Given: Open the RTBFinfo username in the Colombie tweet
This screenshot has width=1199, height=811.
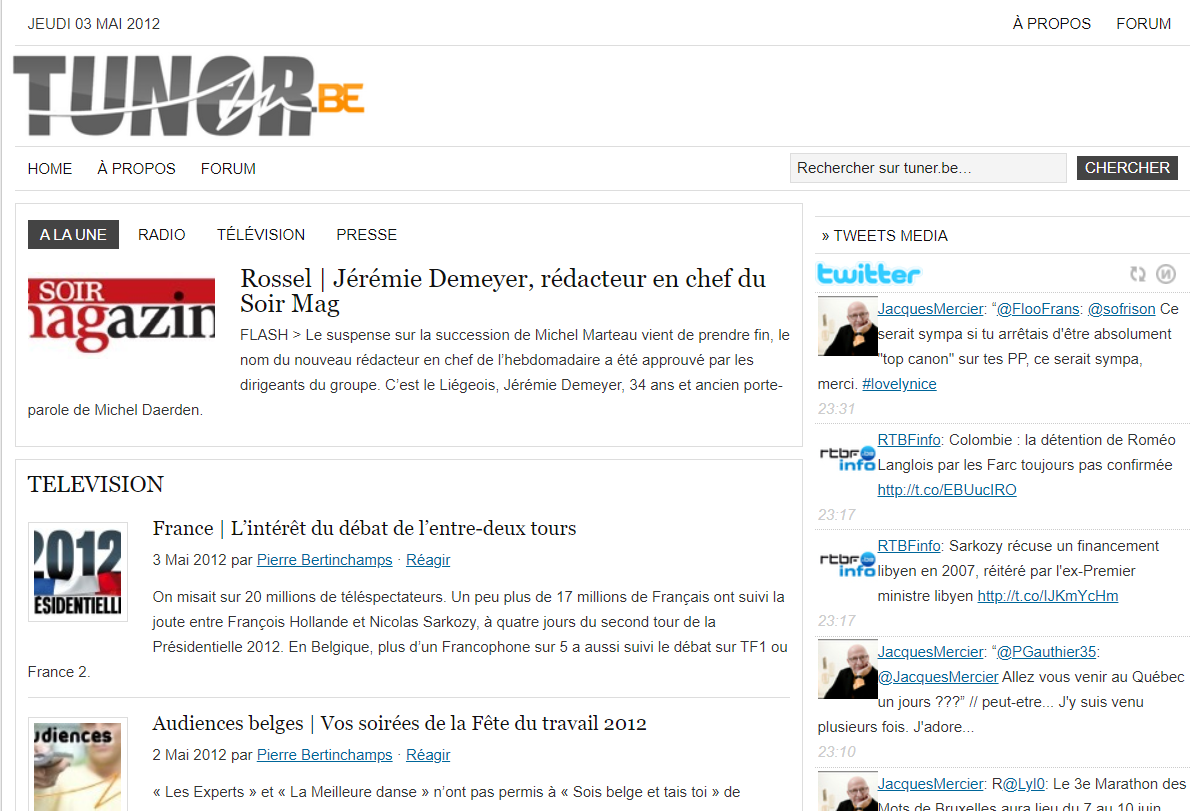Looking at the screenshot, I should click(x=908, y=440).
